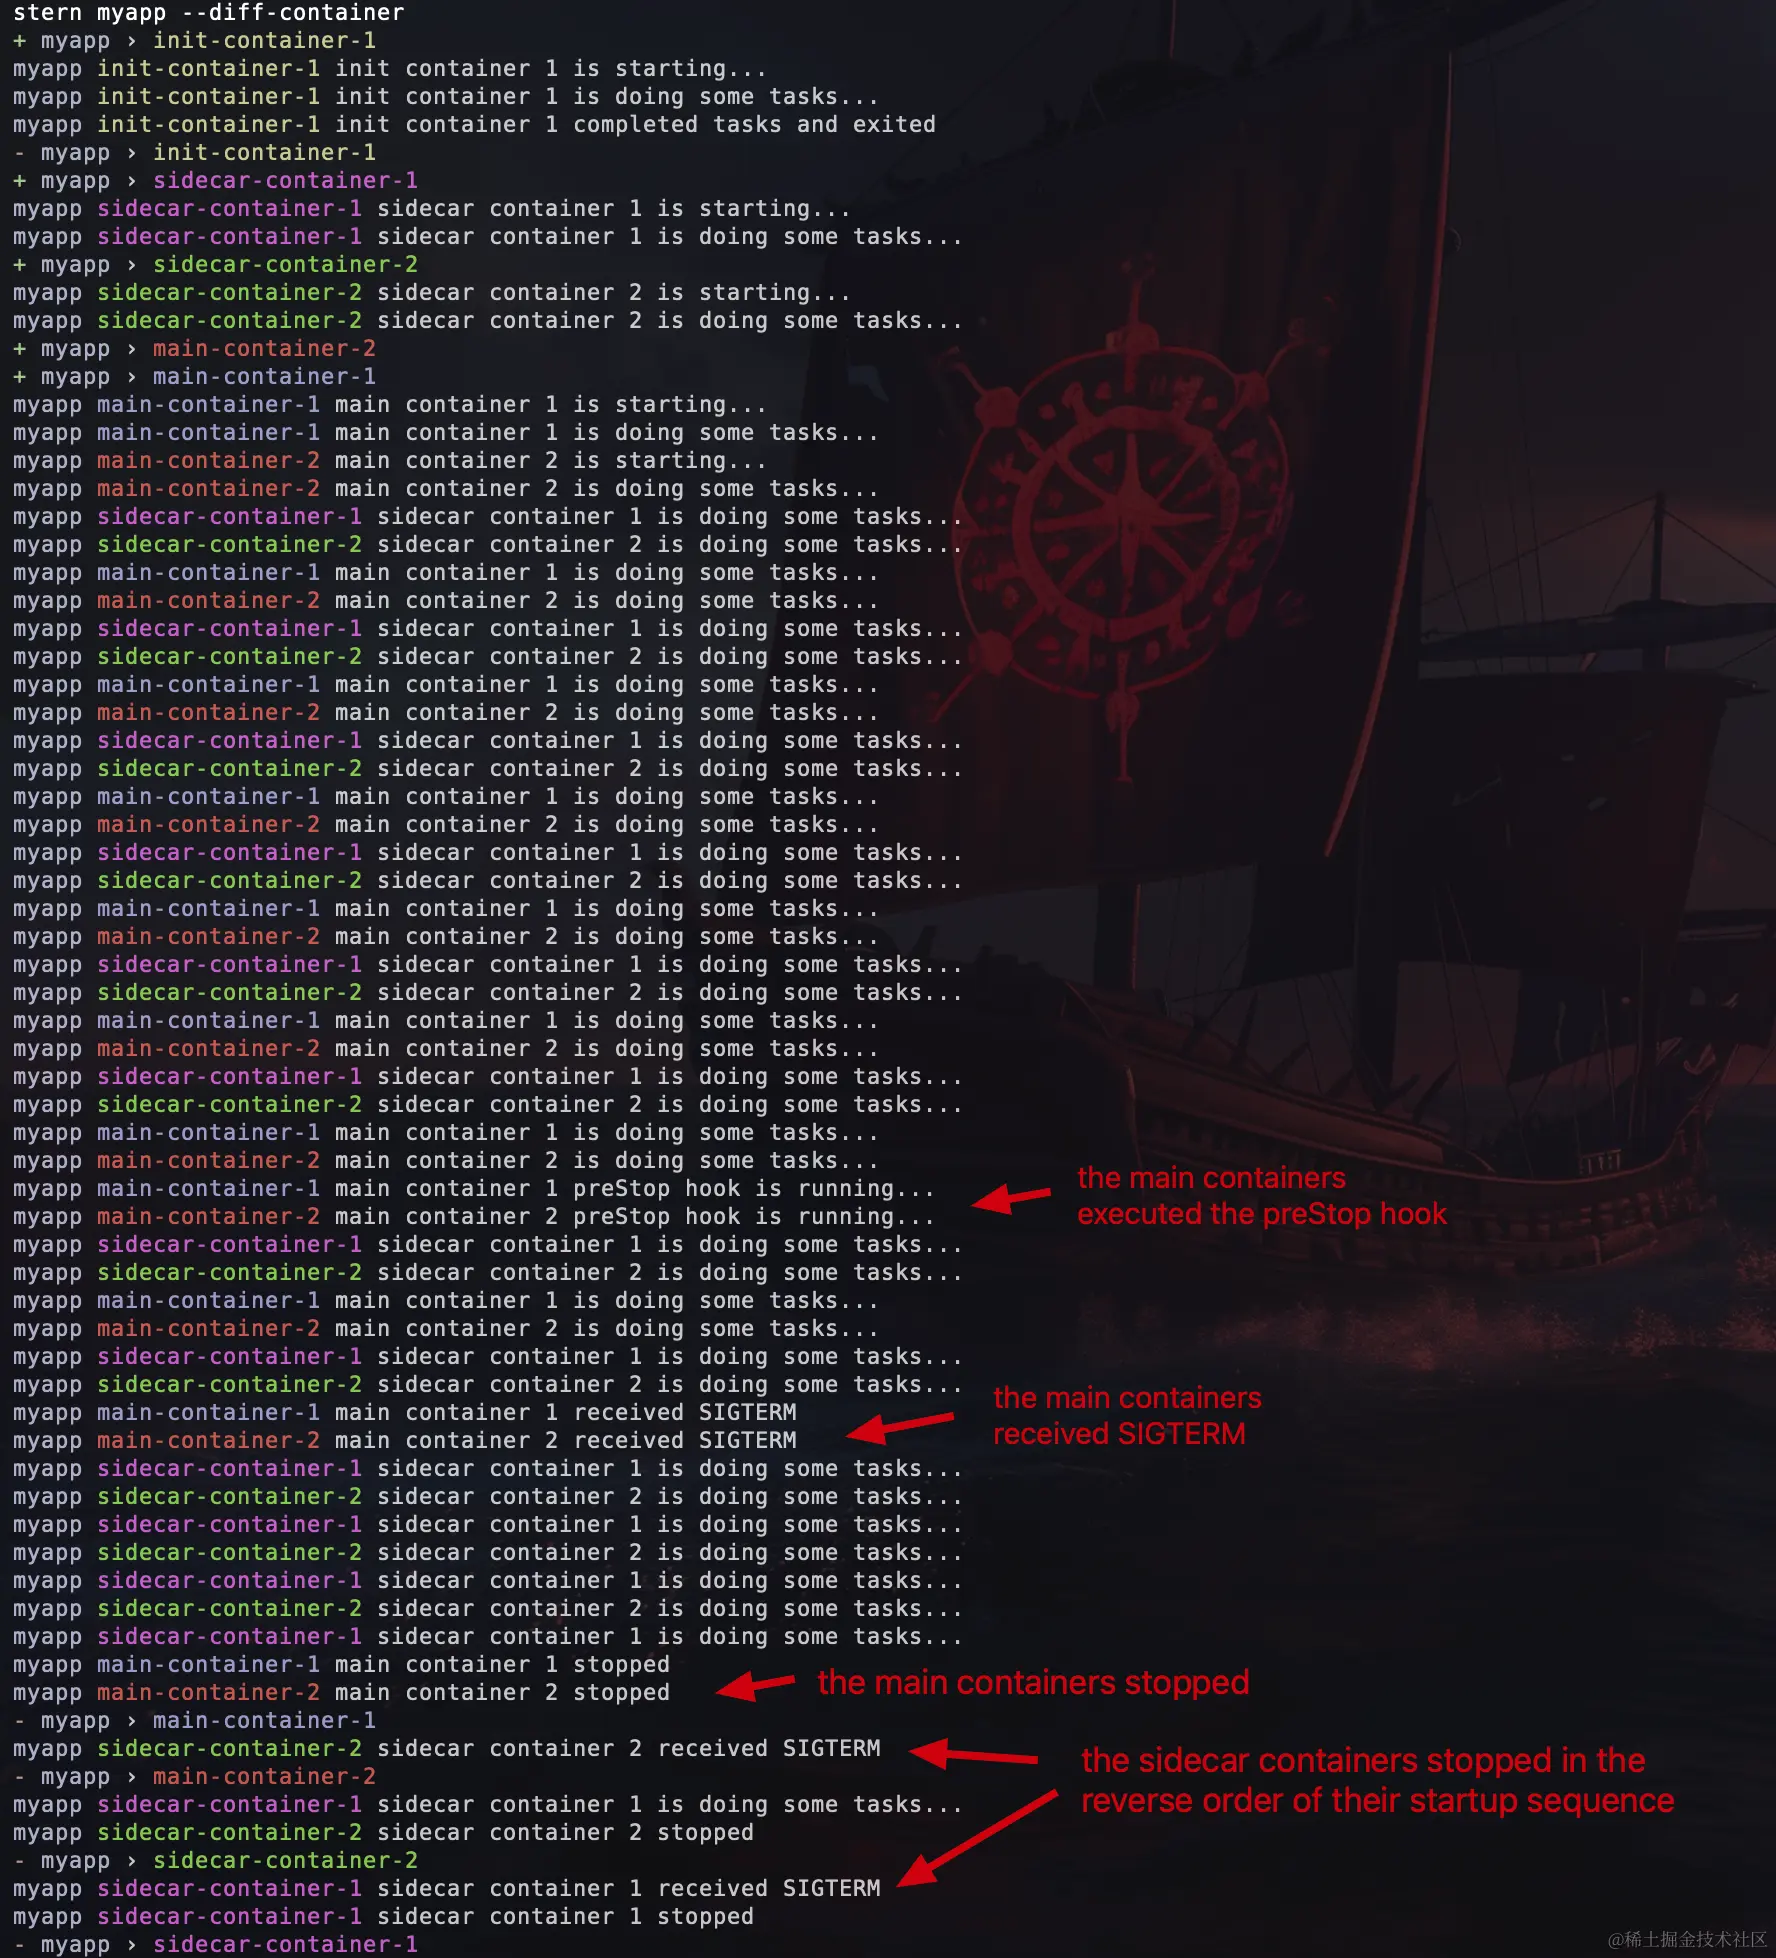Click the minus sign before 'myapp › init-container-1'
1776x1958 pixels.
[x=19, y=153]
